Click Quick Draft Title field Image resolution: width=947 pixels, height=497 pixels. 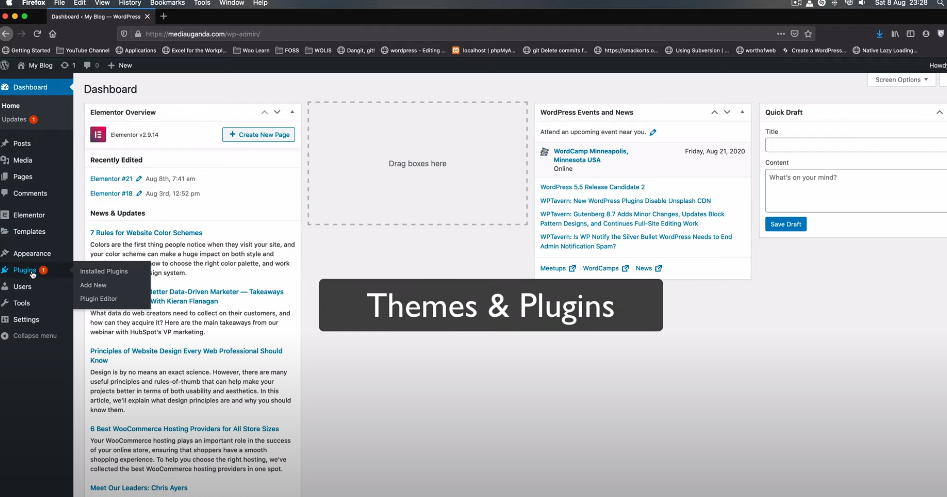point(856,145)
